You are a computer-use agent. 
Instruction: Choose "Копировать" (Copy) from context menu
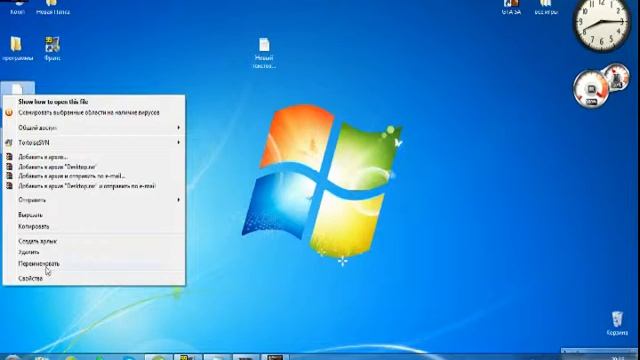coord(94,226)
